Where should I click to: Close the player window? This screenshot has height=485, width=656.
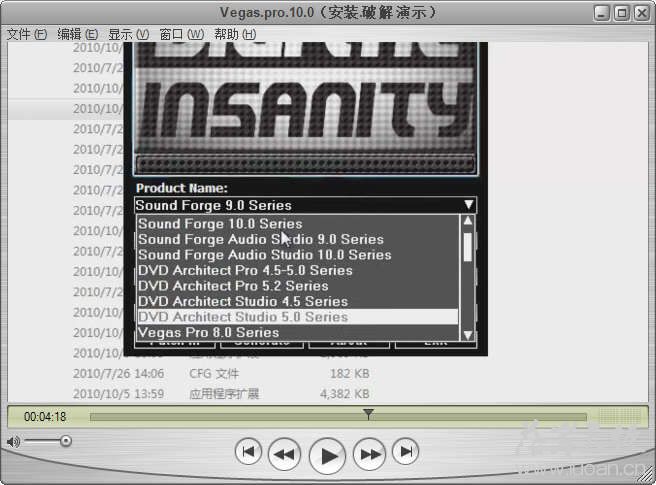pos(642,13)
